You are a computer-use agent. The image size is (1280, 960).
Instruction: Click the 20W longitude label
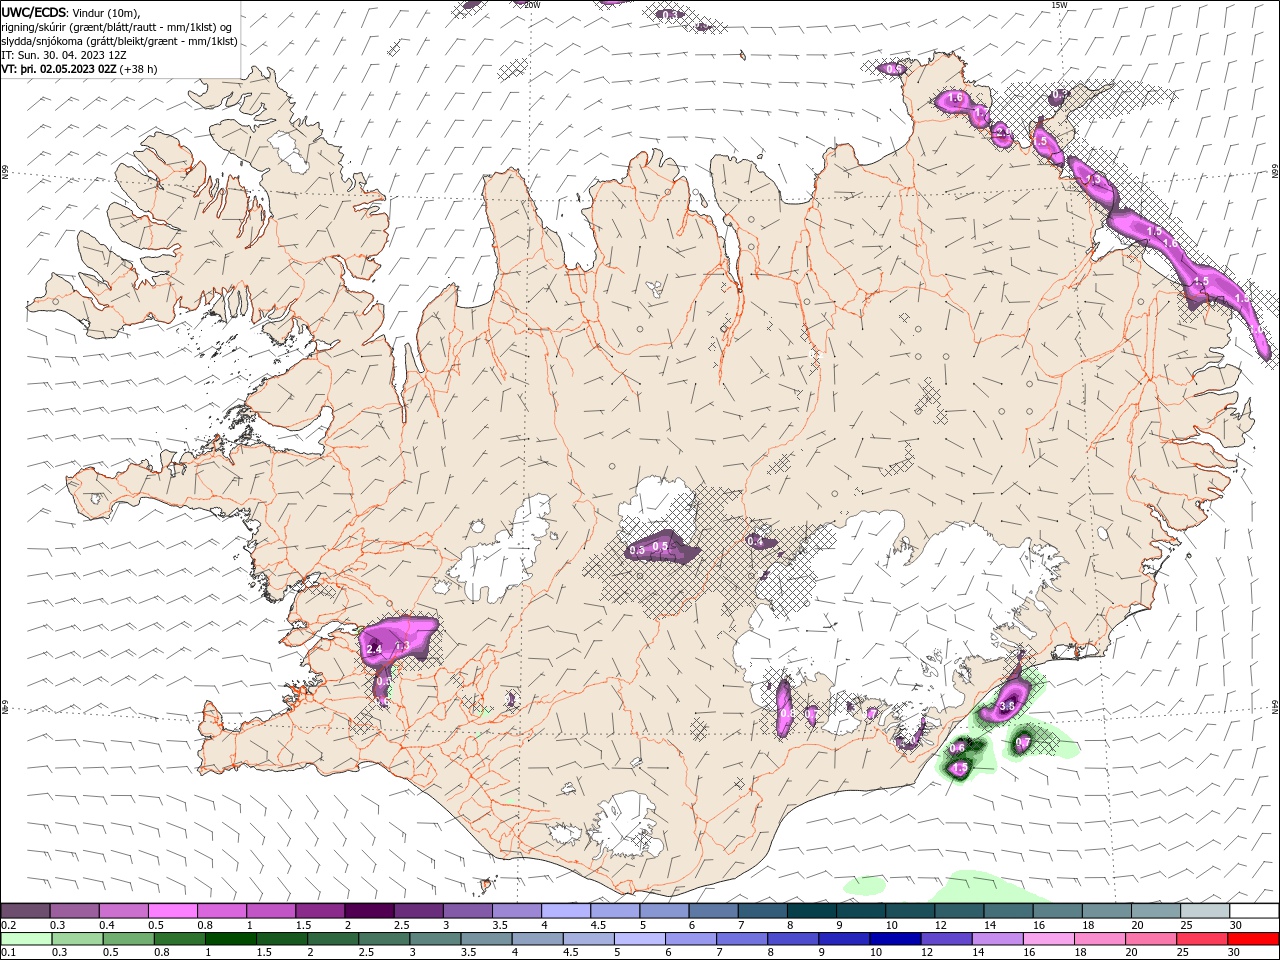(532, 5)
